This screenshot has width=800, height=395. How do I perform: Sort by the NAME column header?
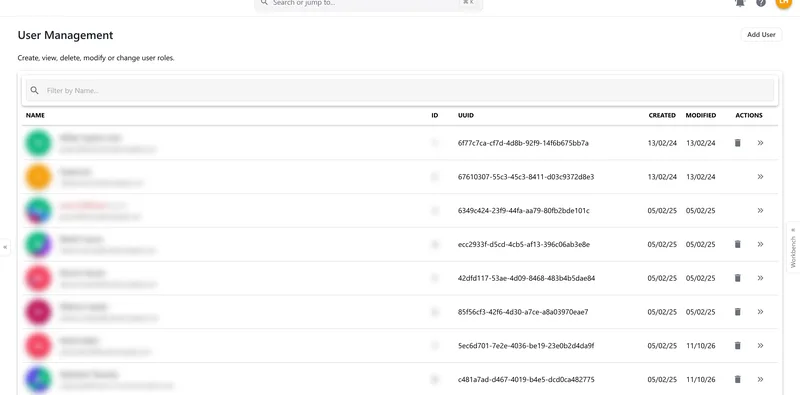click(35, 115)
